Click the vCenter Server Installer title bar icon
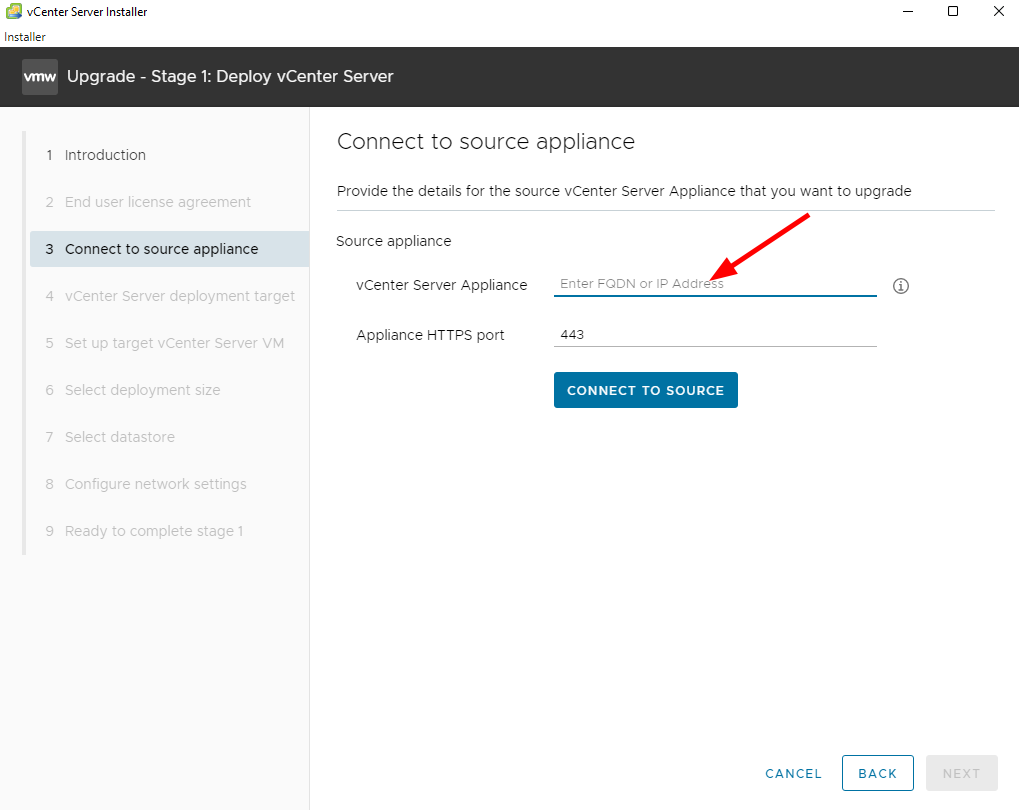The width and height of the screenshot is (1019, 810). coord(14,11)
